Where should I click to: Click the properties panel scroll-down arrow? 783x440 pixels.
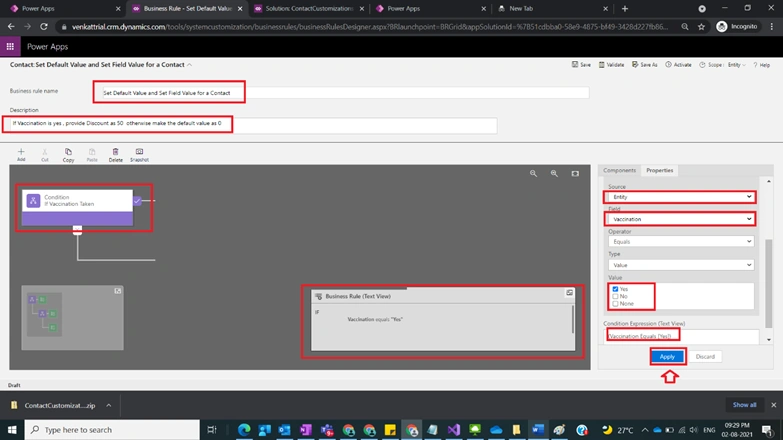coord(769,340)
